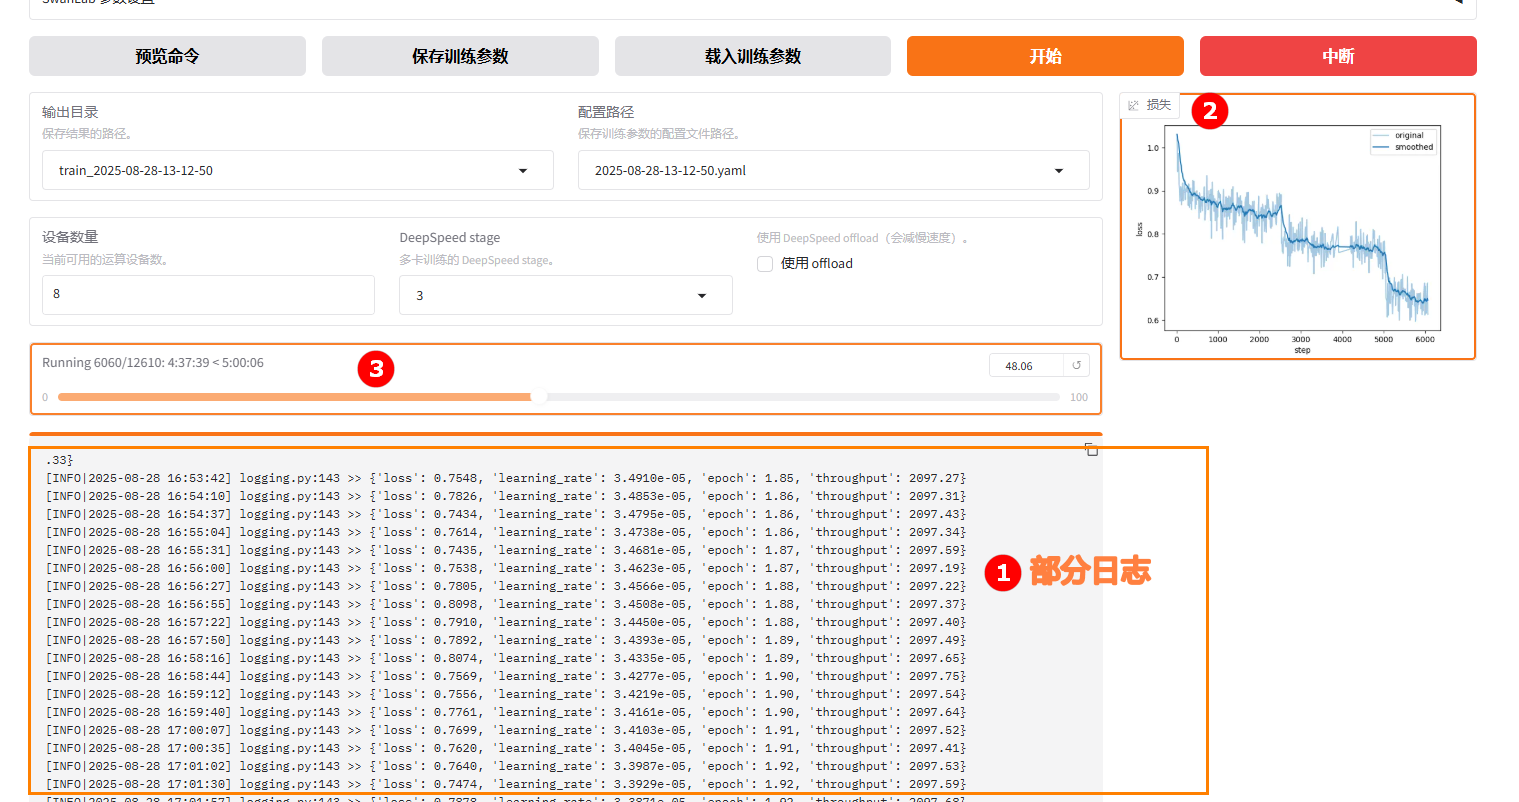Collapse the SwanLab section arrow at top right
Screen dimensions: 1519x802
1459,3
